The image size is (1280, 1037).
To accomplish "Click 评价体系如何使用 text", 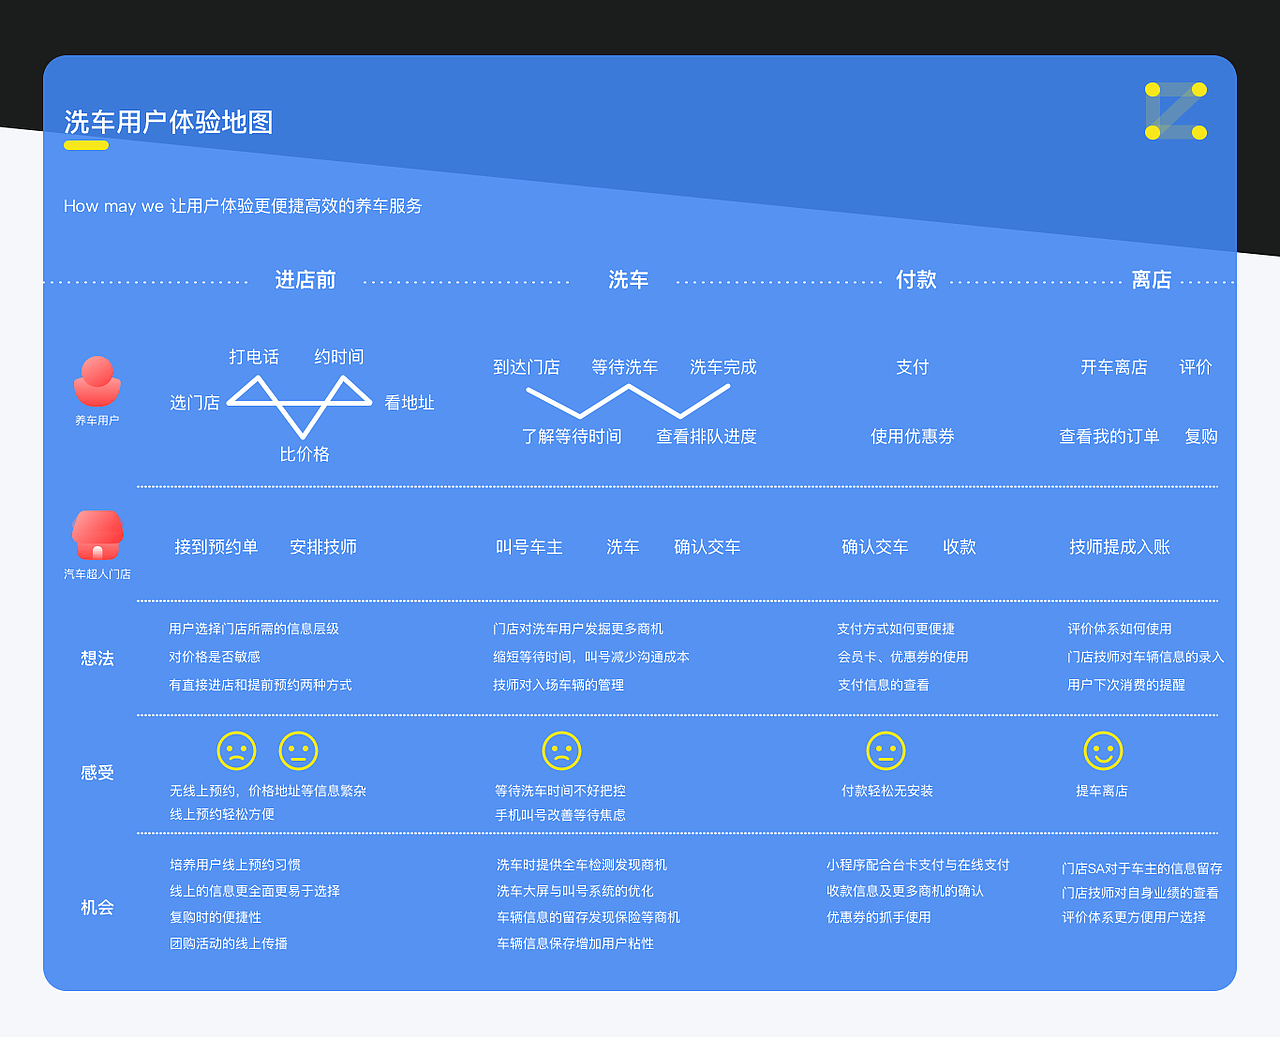I will point(1120,629).
